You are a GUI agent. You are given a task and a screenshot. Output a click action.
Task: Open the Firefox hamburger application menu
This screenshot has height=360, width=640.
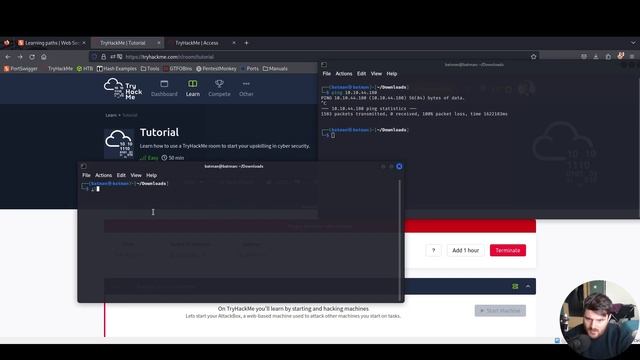pyautogui.click(x=632, y=57)
